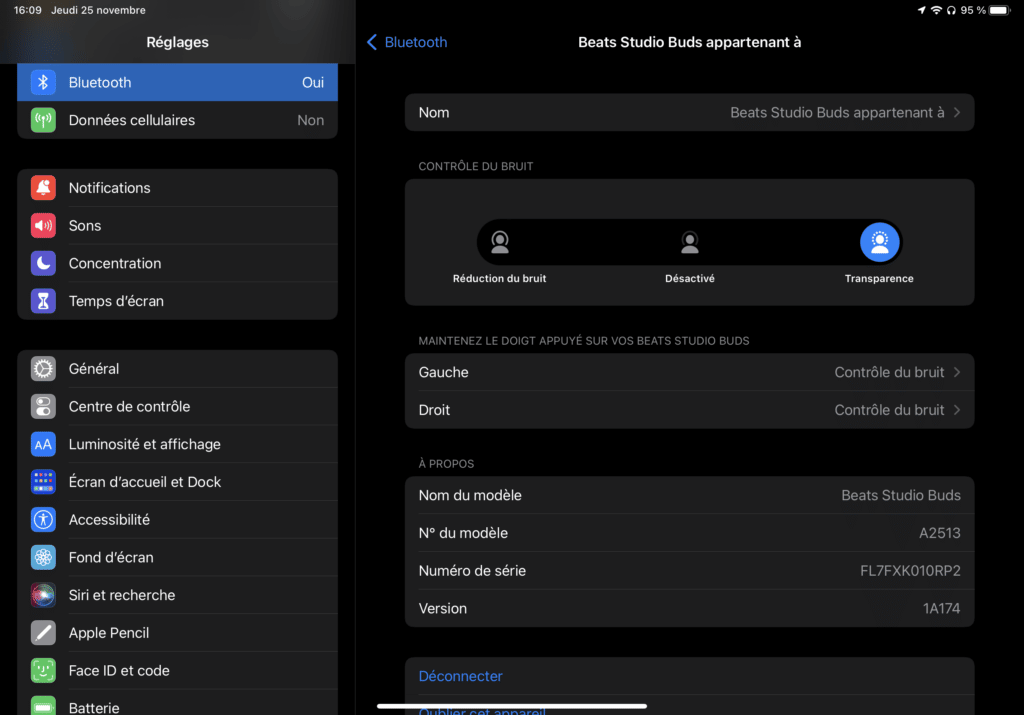This screenshot has width=1024, height=715.
Task: Tap the Bluetooth back button label
Action: pyautogui.click(x=416, y=42)
